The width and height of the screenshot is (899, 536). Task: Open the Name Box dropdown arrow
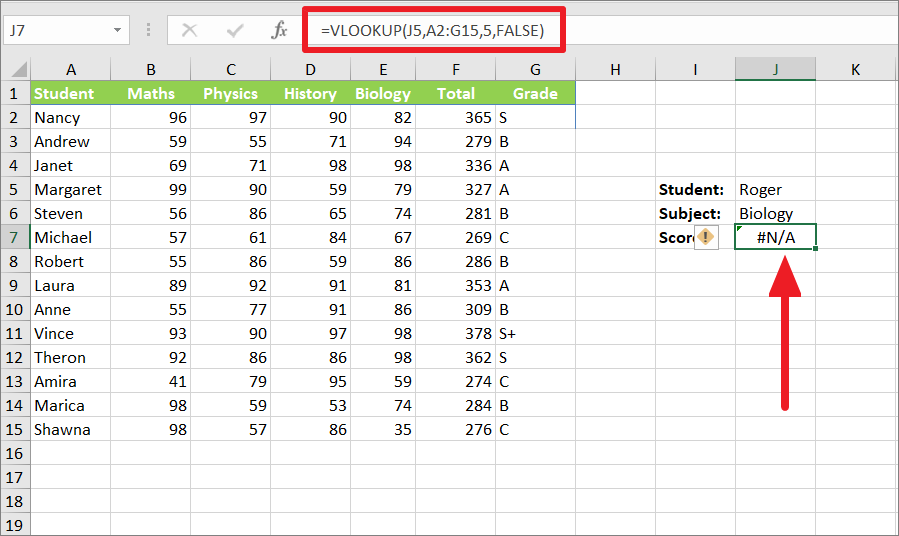pyautogui.click(x=118, y=30)
